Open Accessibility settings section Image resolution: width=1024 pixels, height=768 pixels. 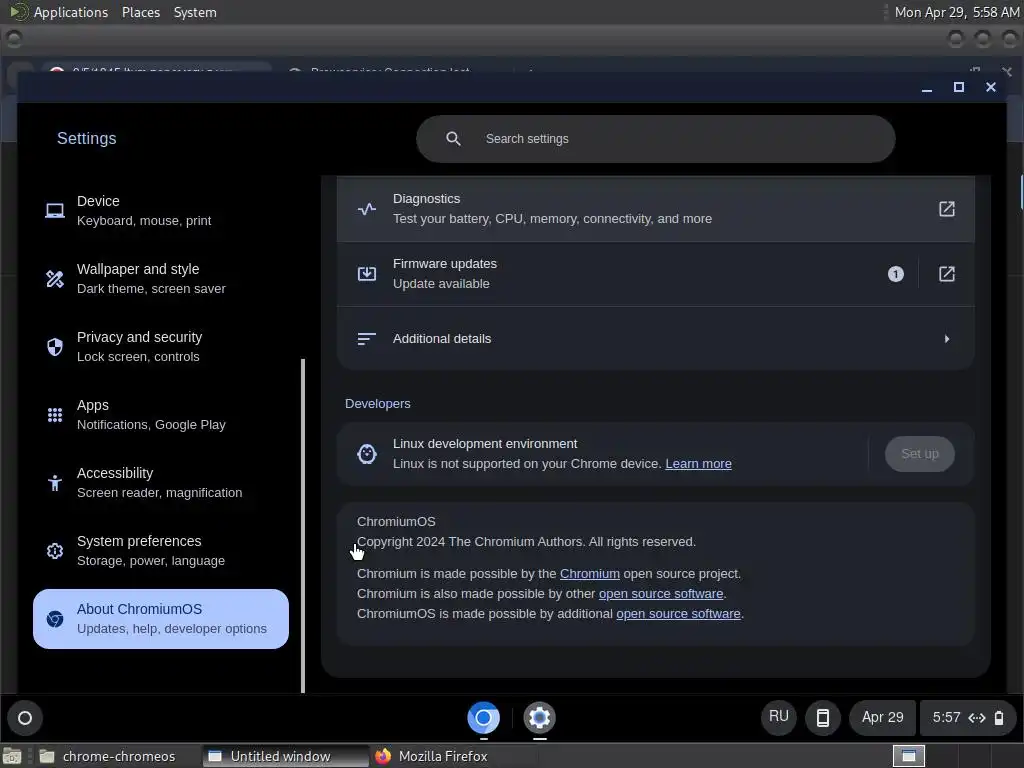pos(161,482)
